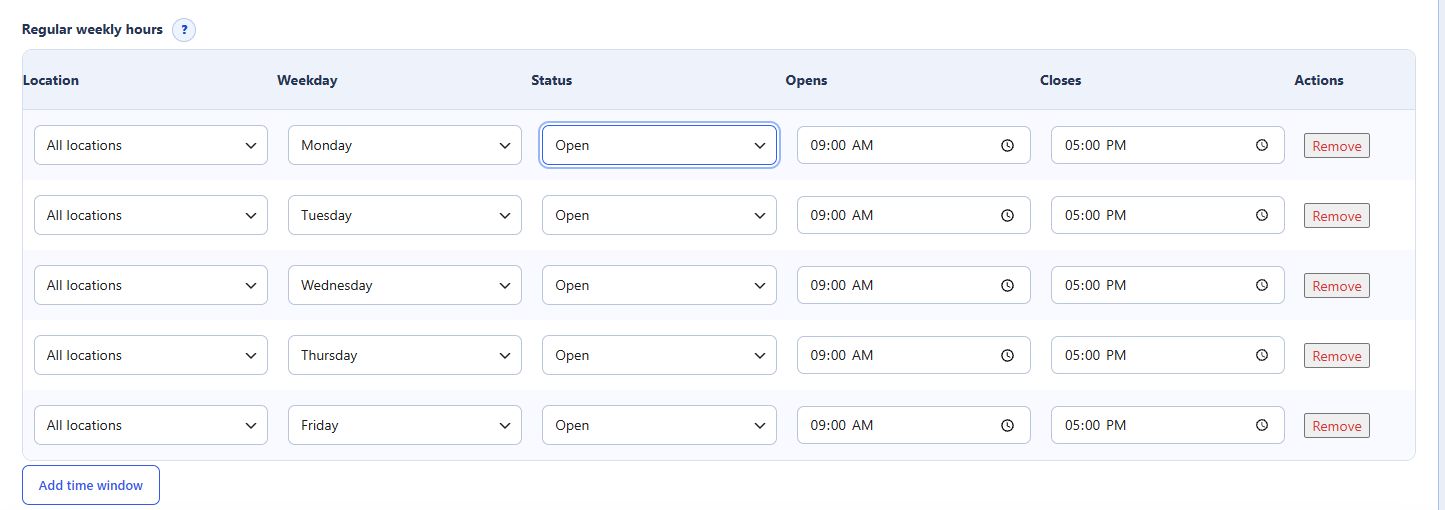This screenshot has height=510, width=1445.
Task: Focus the Thursday Opens time field
Action: (914, 355)
